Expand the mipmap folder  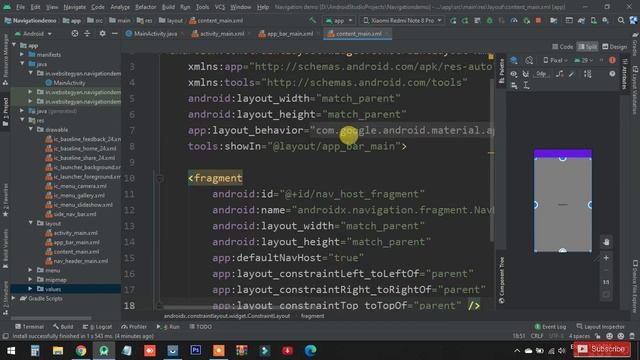(x=31, y=280)
